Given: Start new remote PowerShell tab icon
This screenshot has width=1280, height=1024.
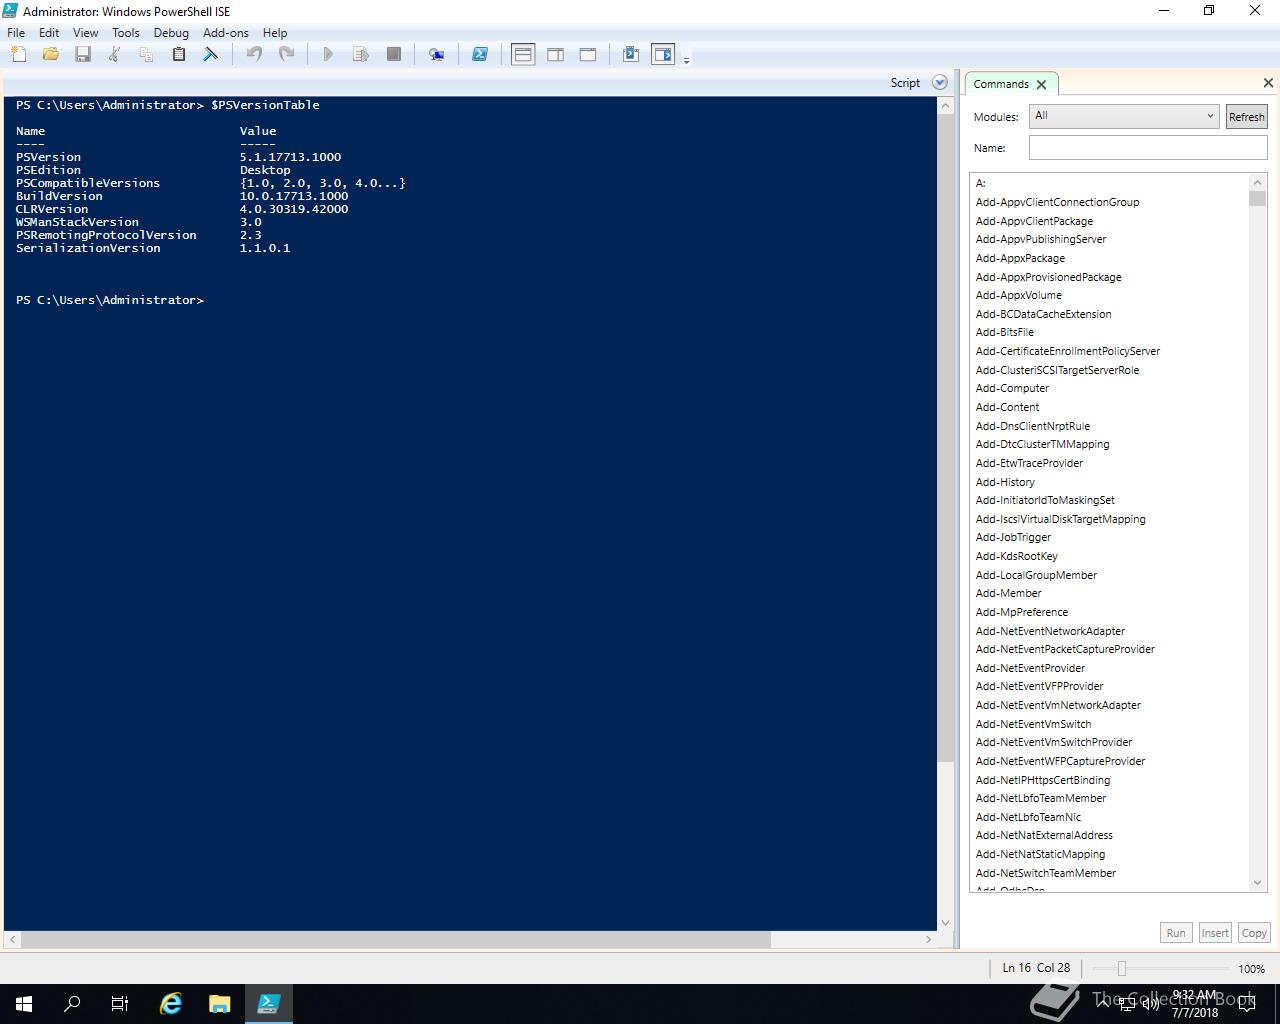Looking at the screenshot, I should [437, 55].
